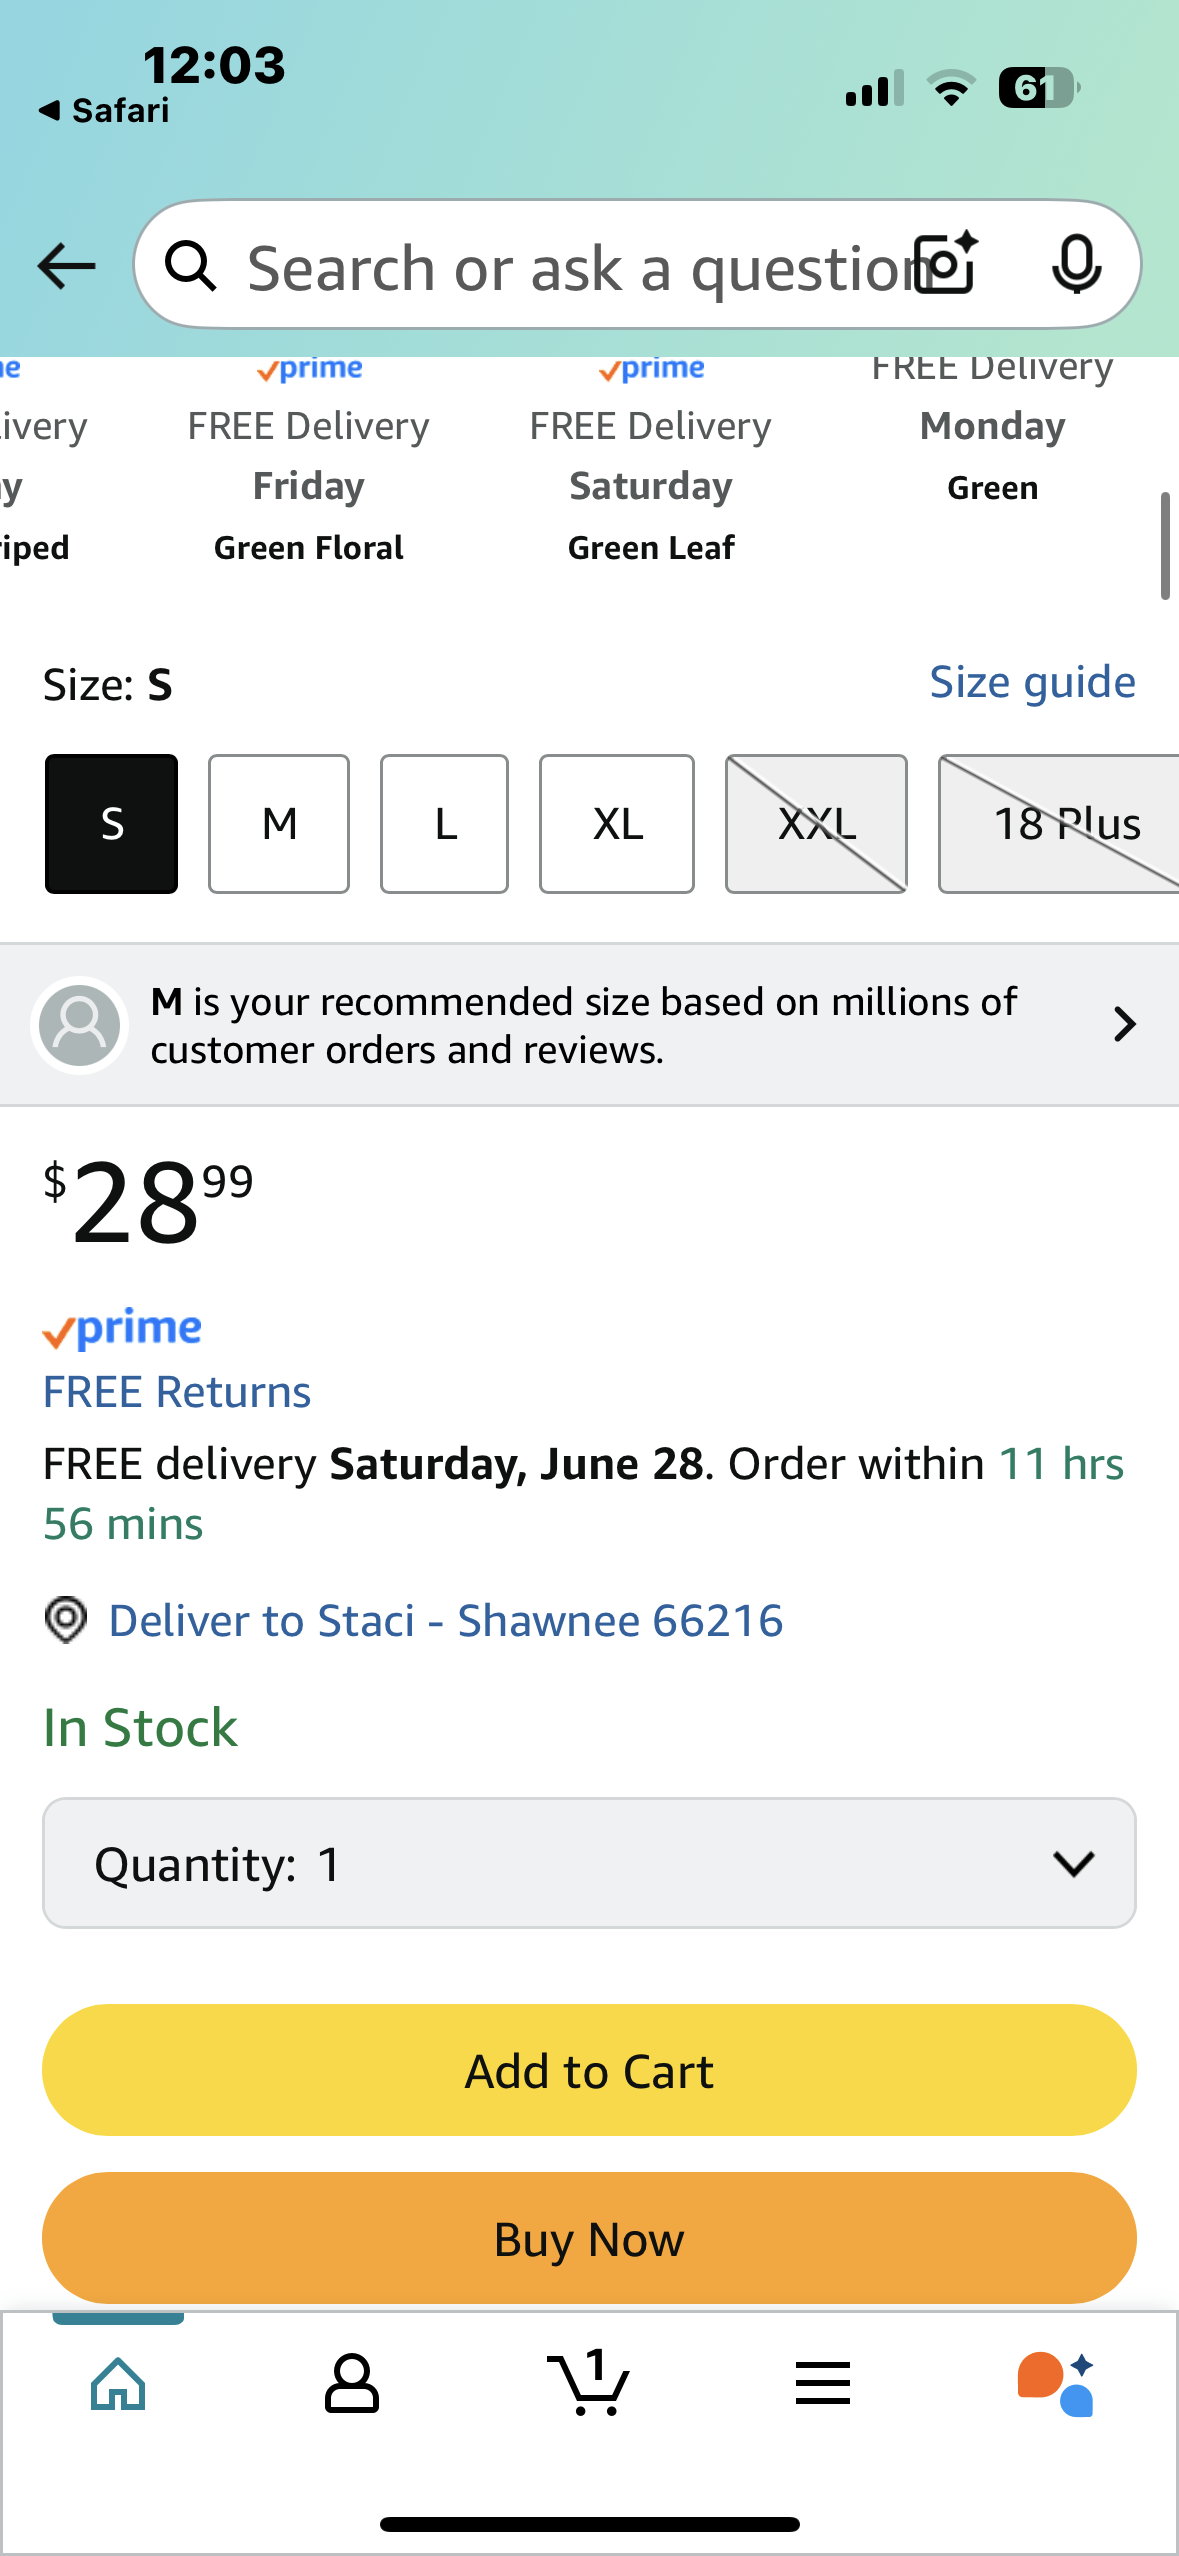Open the account profile tab
This screenshot has height=2556, width=1179.
click(x=352, y=2384)
